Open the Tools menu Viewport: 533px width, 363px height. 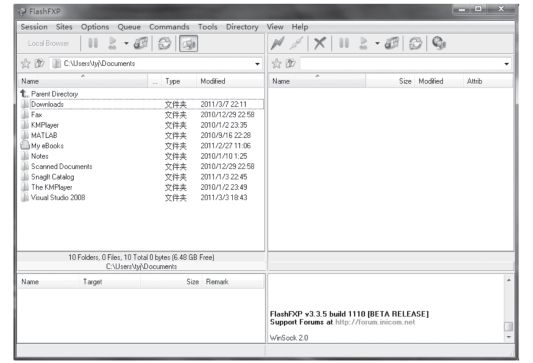coord(208,27)
